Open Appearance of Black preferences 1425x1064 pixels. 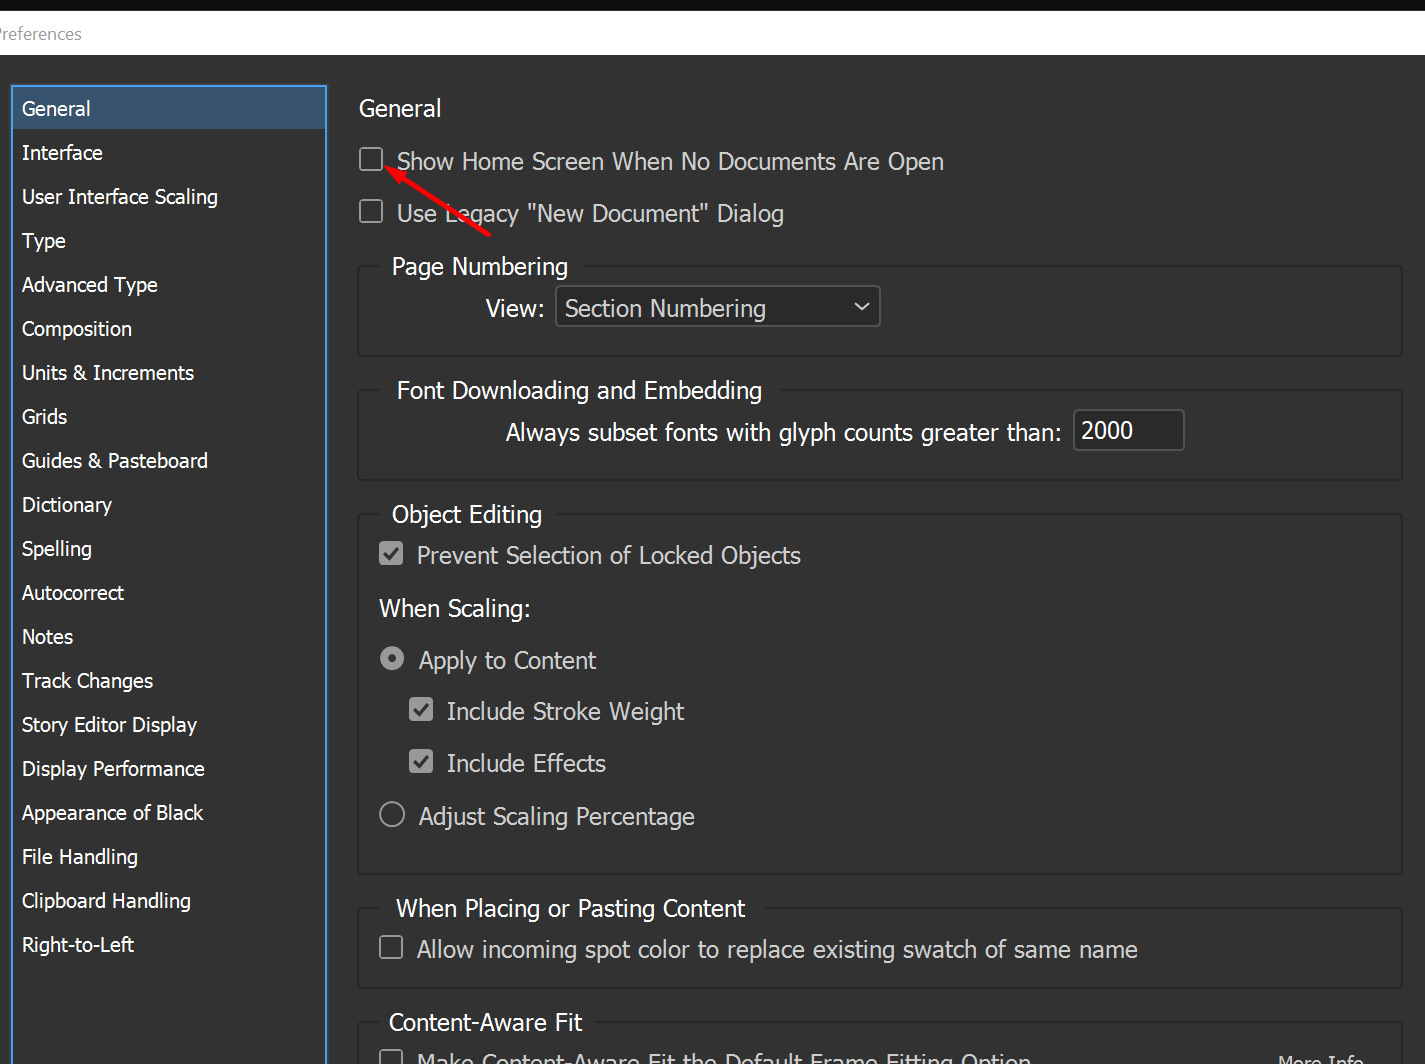[x=112, y=813]
